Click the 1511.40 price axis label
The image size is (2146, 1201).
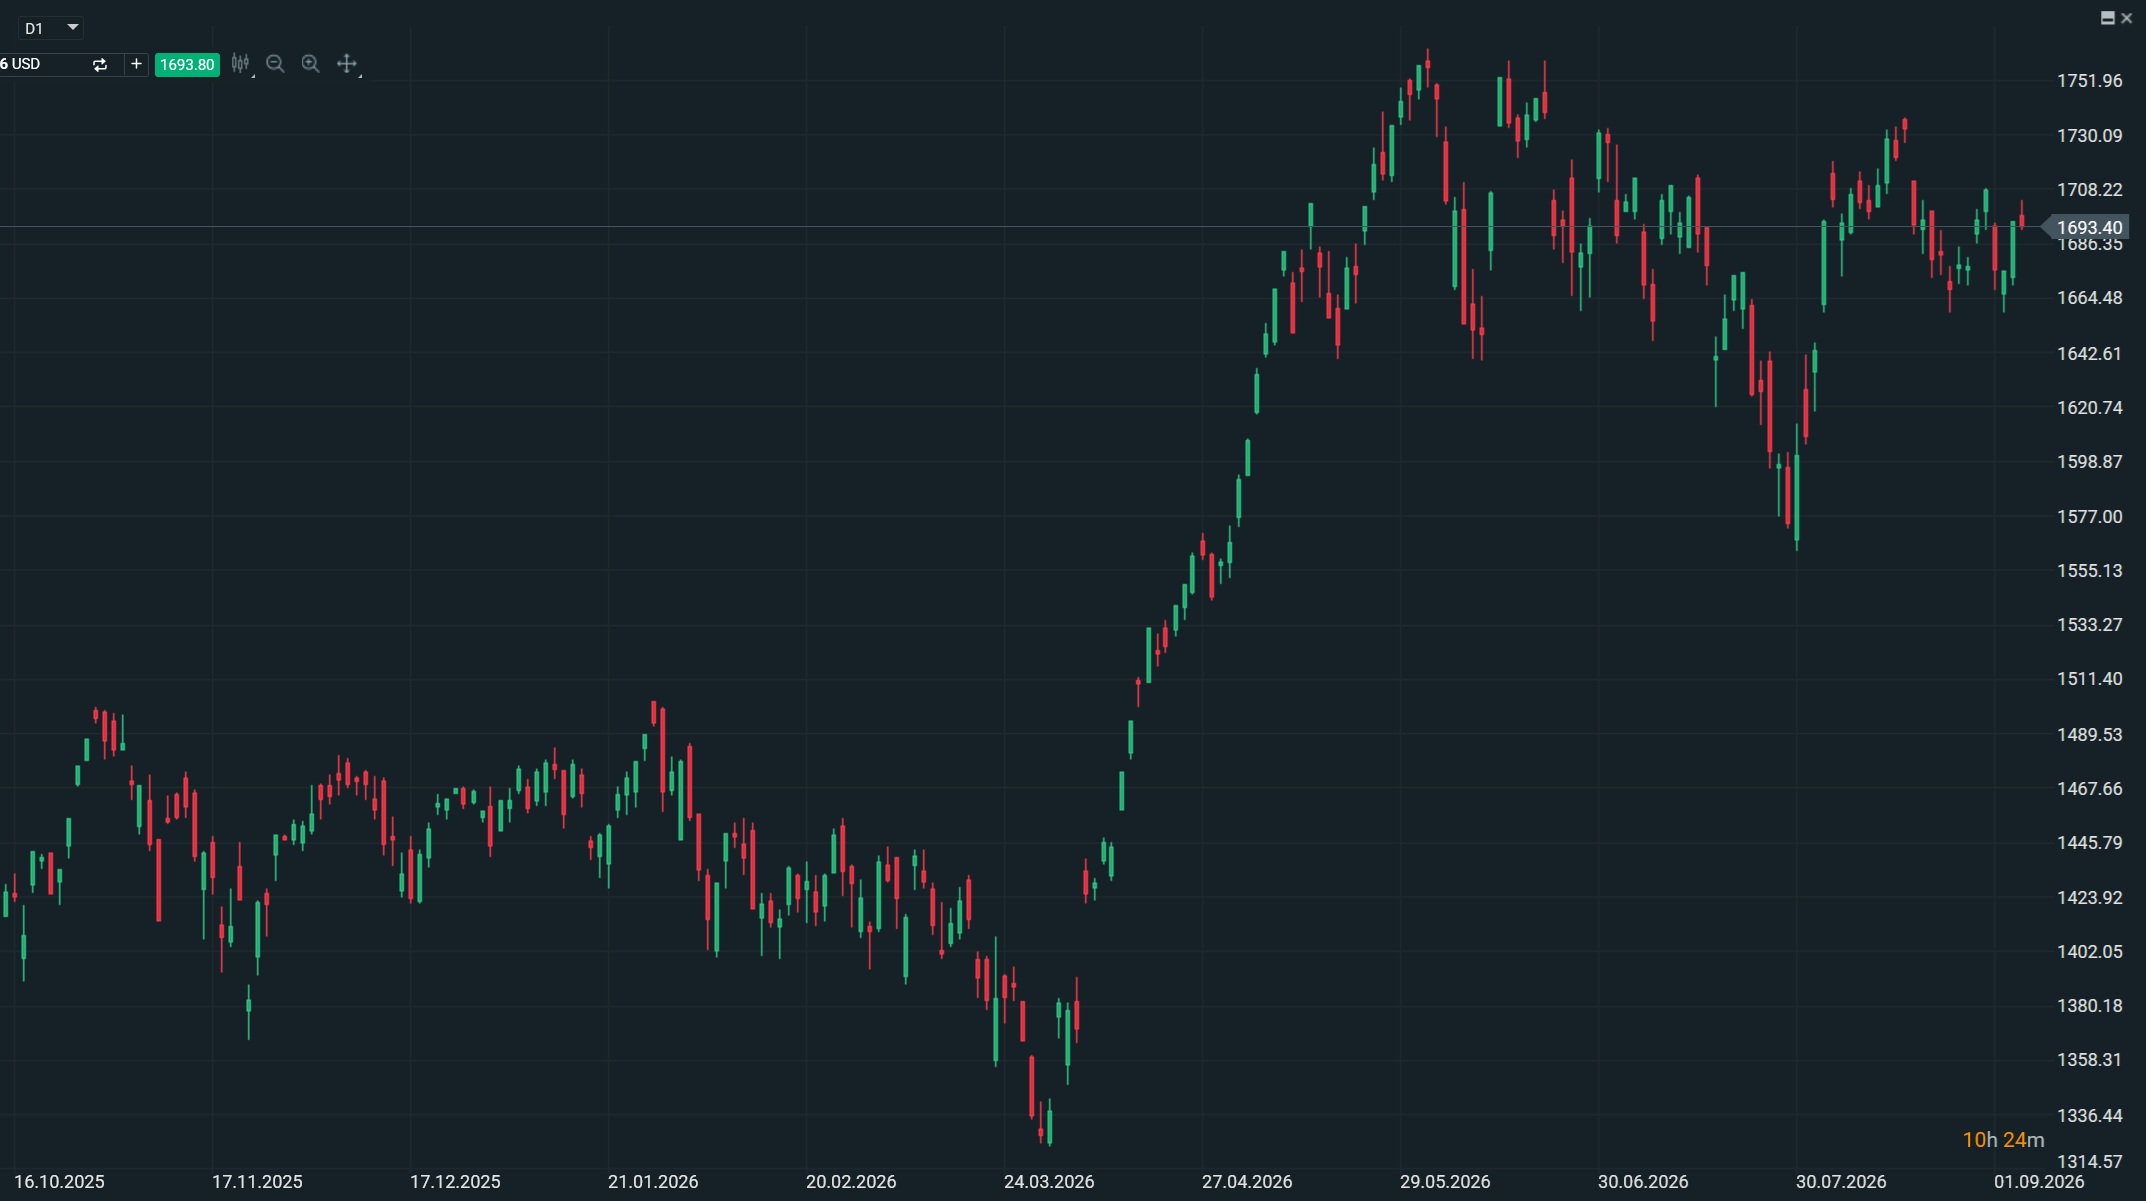2089,679
